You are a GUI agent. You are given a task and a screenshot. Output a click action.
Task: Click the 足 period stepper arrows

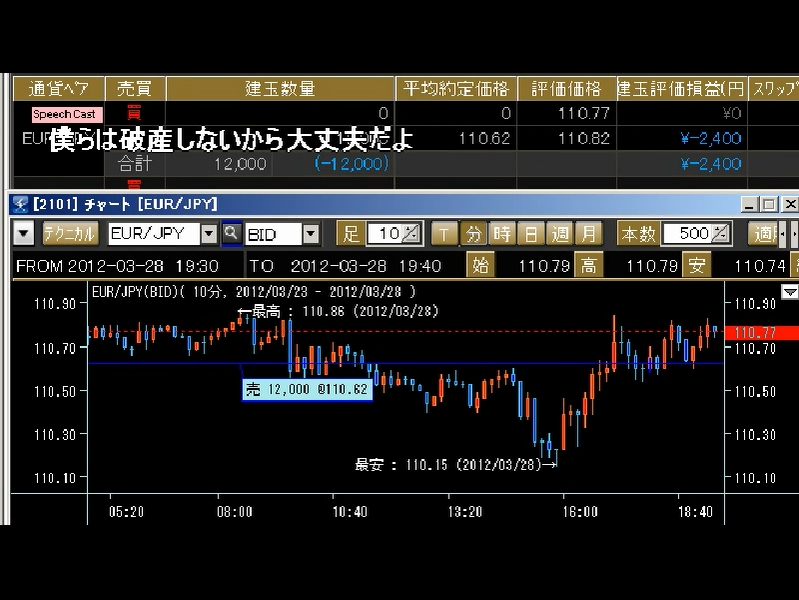411,233
